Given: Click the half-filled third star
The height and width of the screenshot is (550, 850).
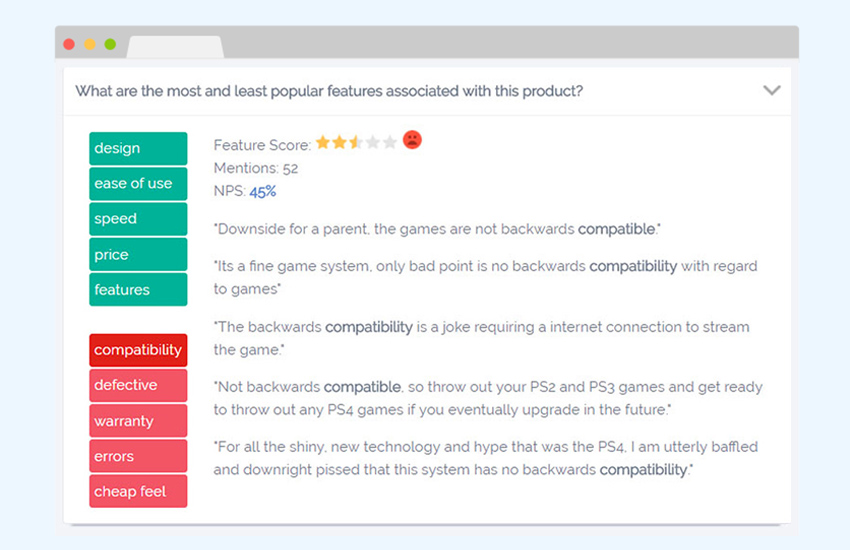Looking at the screenshot, I should tap(356, 143).
